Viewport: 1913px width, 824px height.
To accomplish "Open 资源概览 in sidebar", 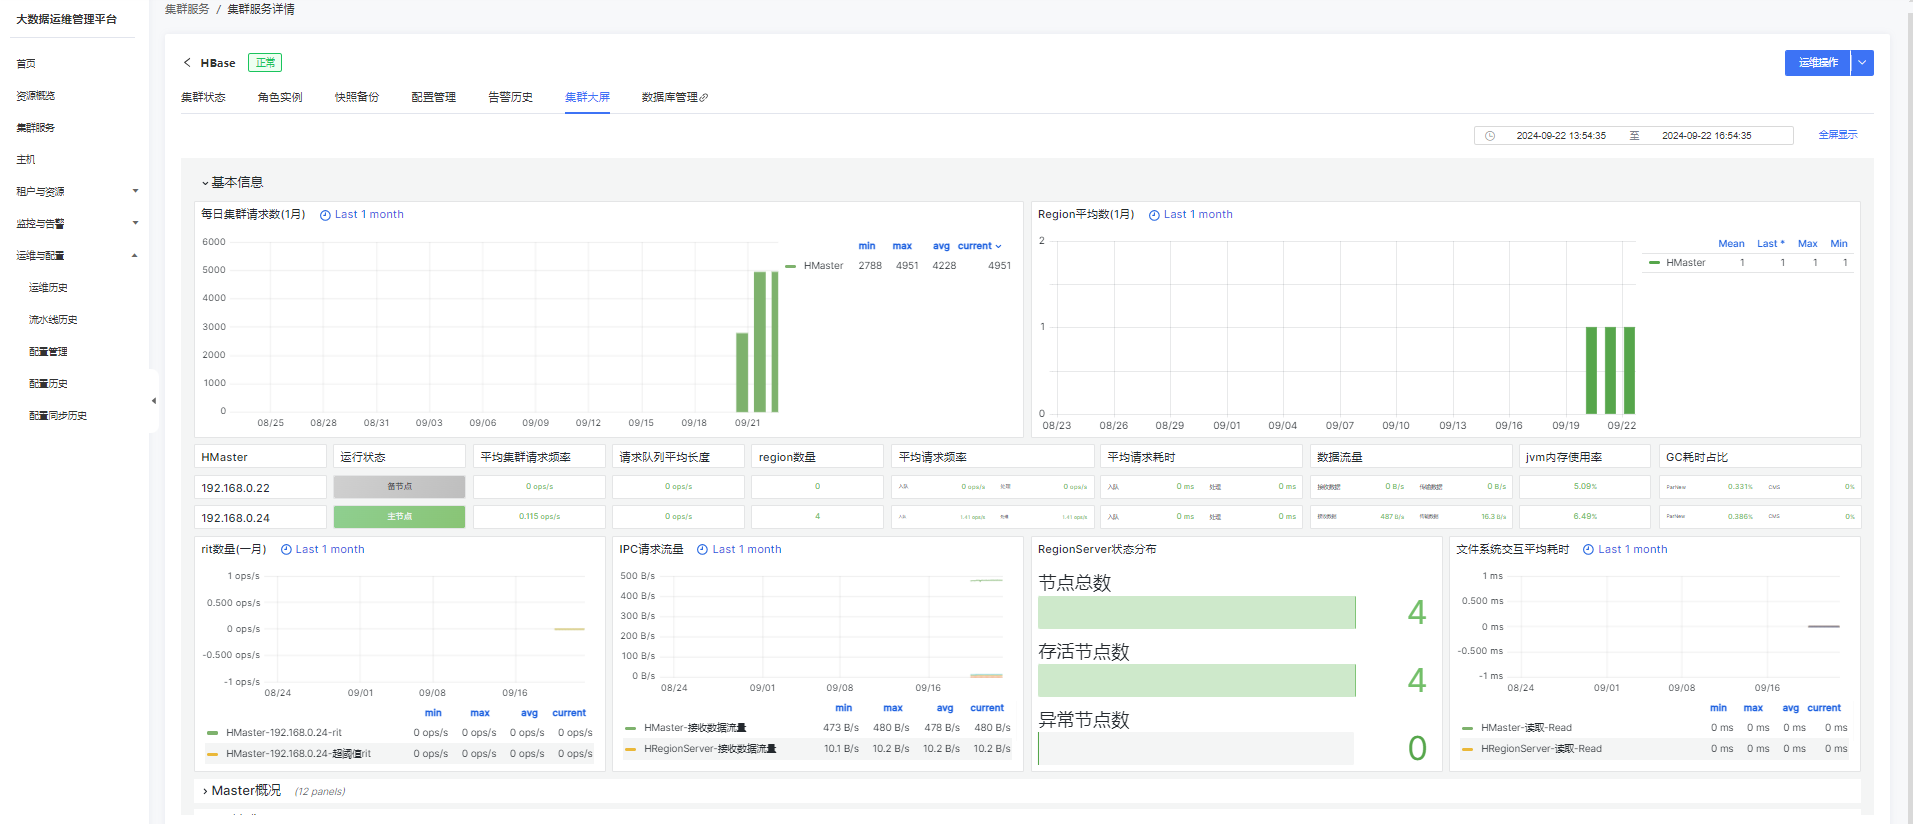I will pos(36,95).
